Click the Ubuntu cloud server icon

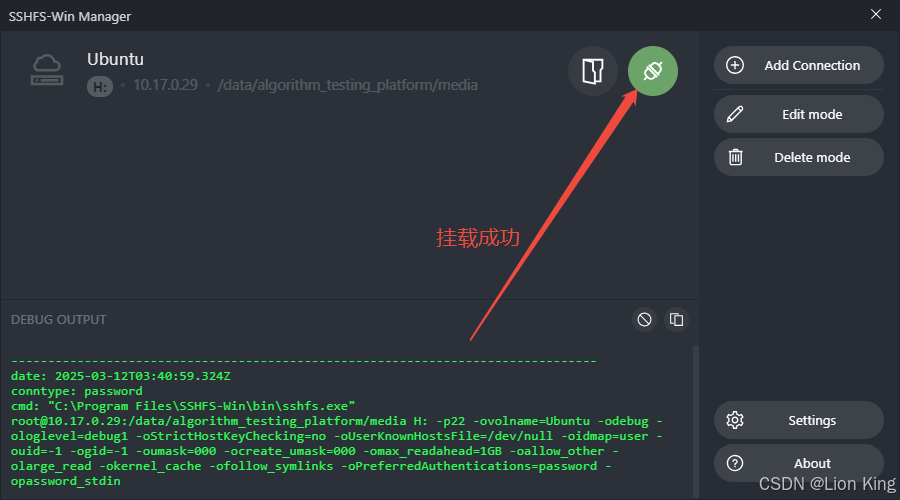[46, 70]
